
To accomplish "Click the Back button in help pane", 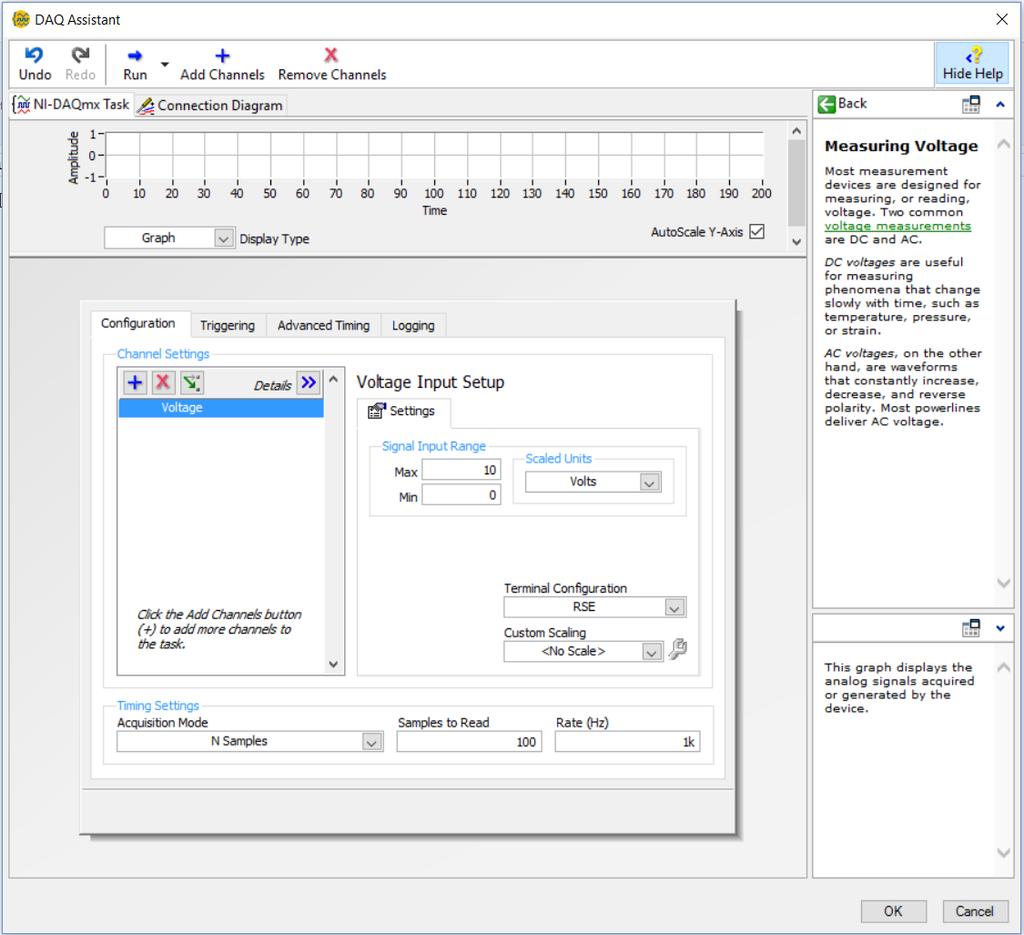I will (x=842, y=103).
